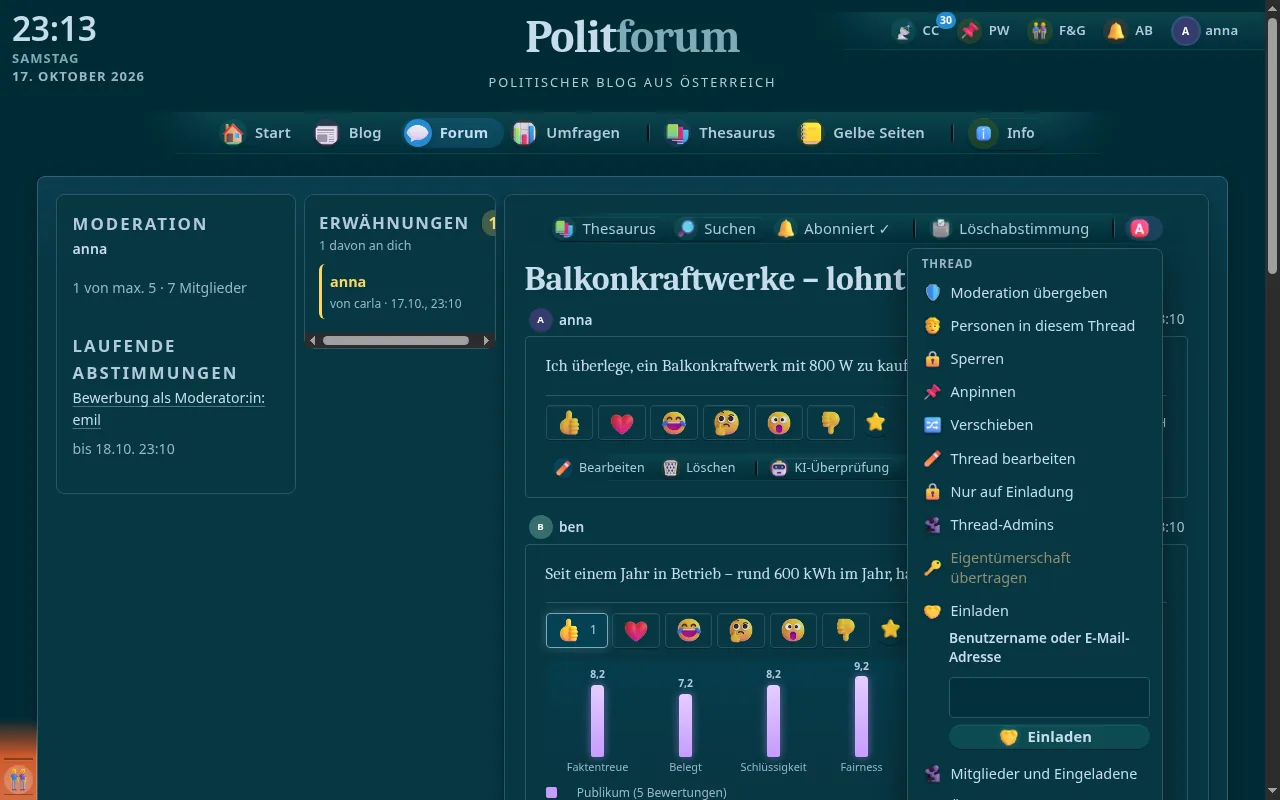1280x800 pixels.
Task: Expand Mitglieder und Eingeladene in thread menu
Action: point(1035,774)
